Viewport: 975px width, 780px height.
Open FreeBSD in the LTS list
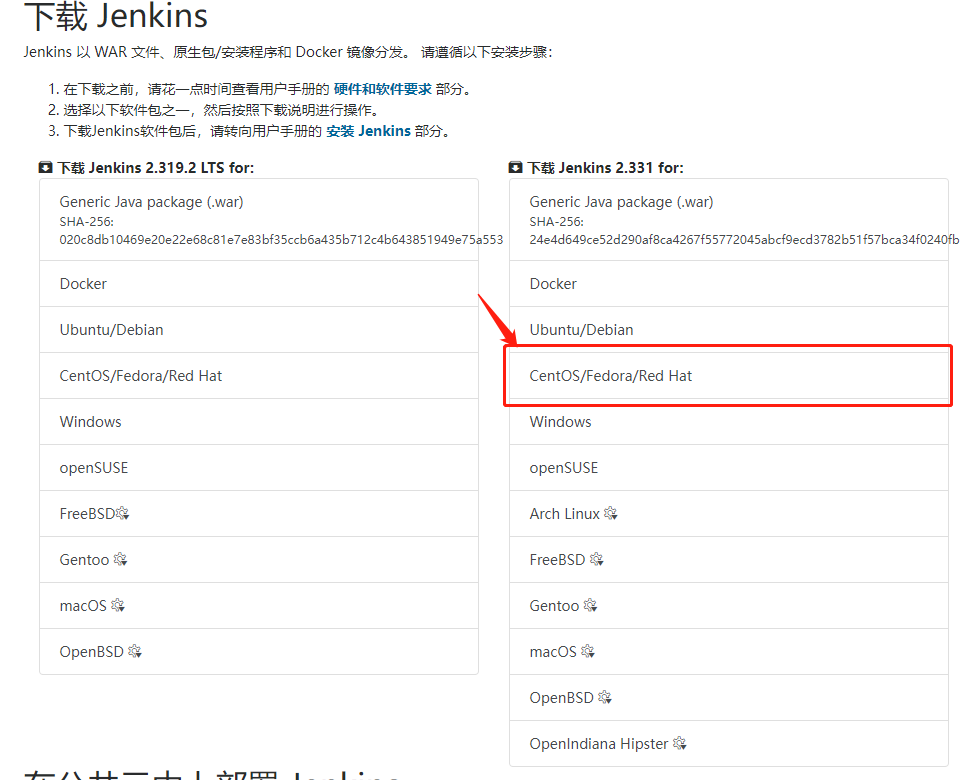click(x=259, y=514)
